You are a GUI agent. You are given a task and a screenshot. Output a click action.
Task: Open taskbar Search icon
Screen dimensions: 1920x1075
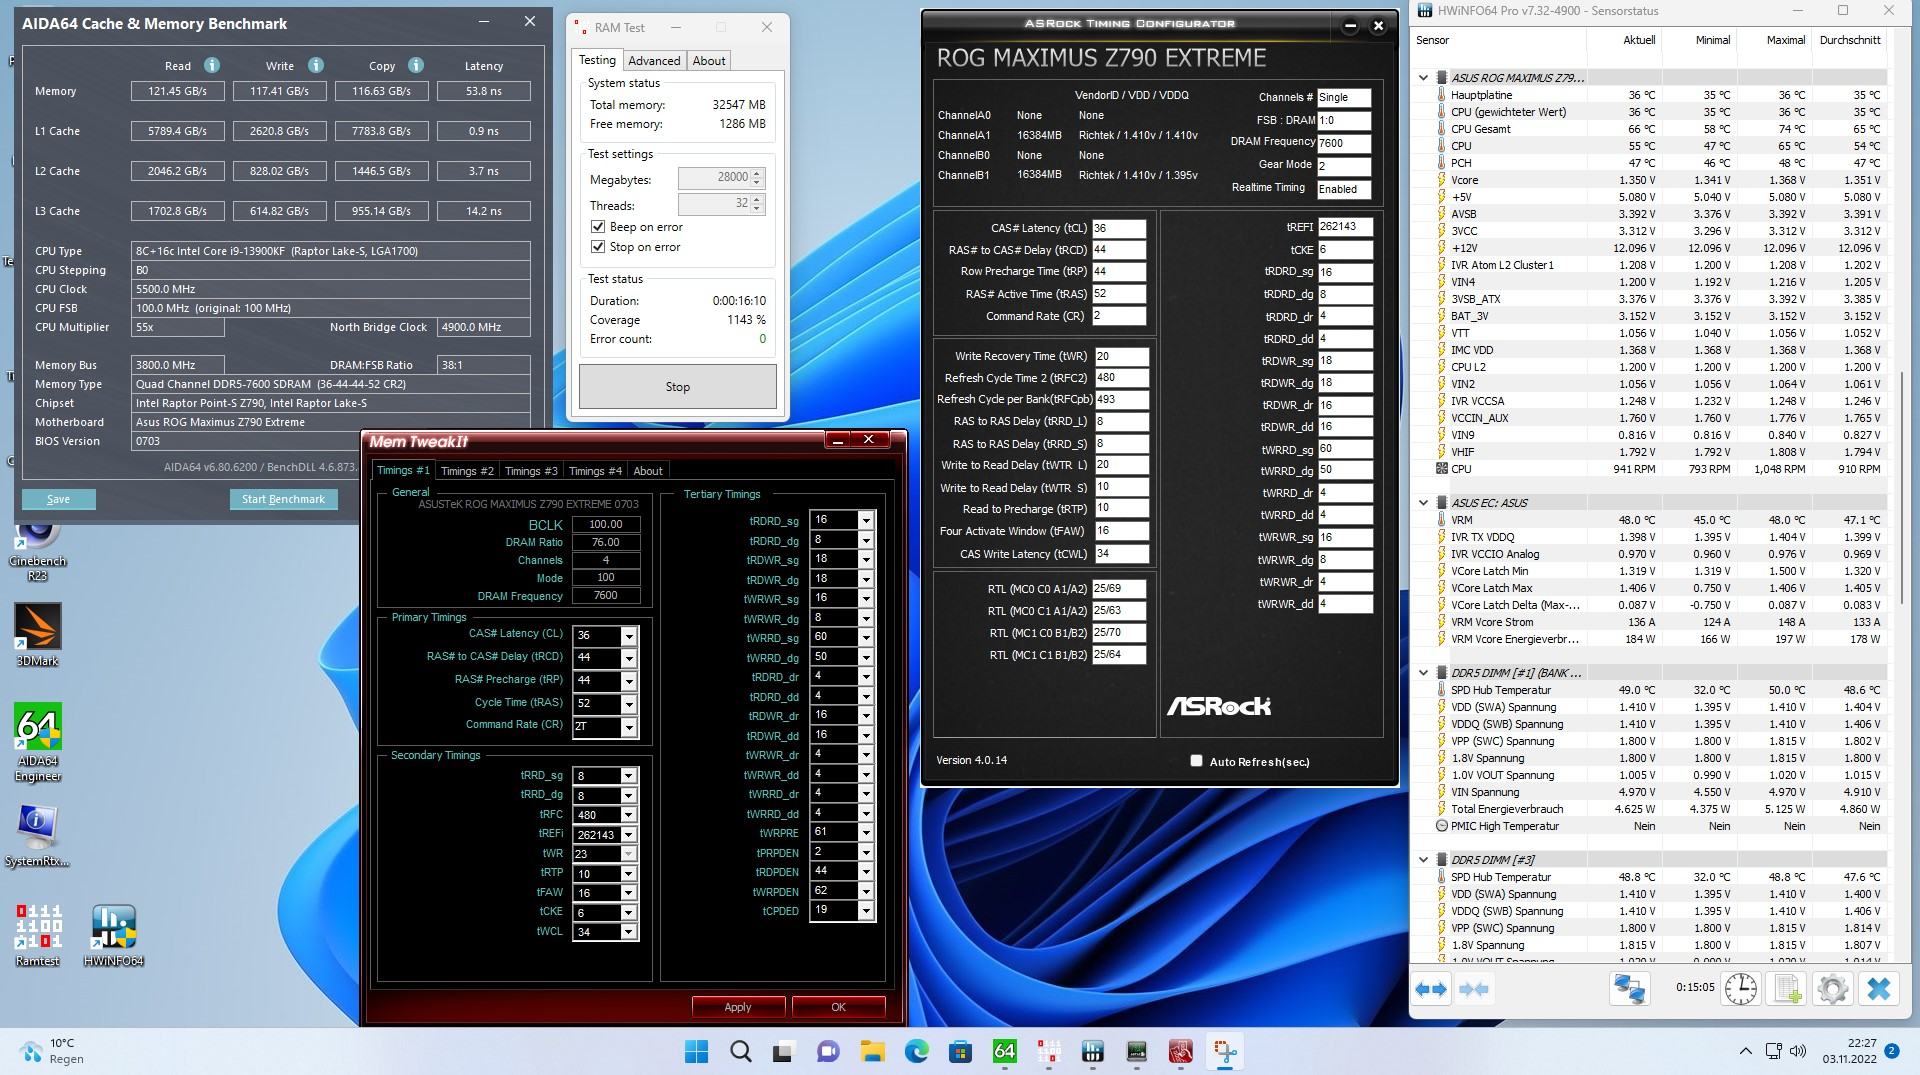click(x=741, y=1051)
